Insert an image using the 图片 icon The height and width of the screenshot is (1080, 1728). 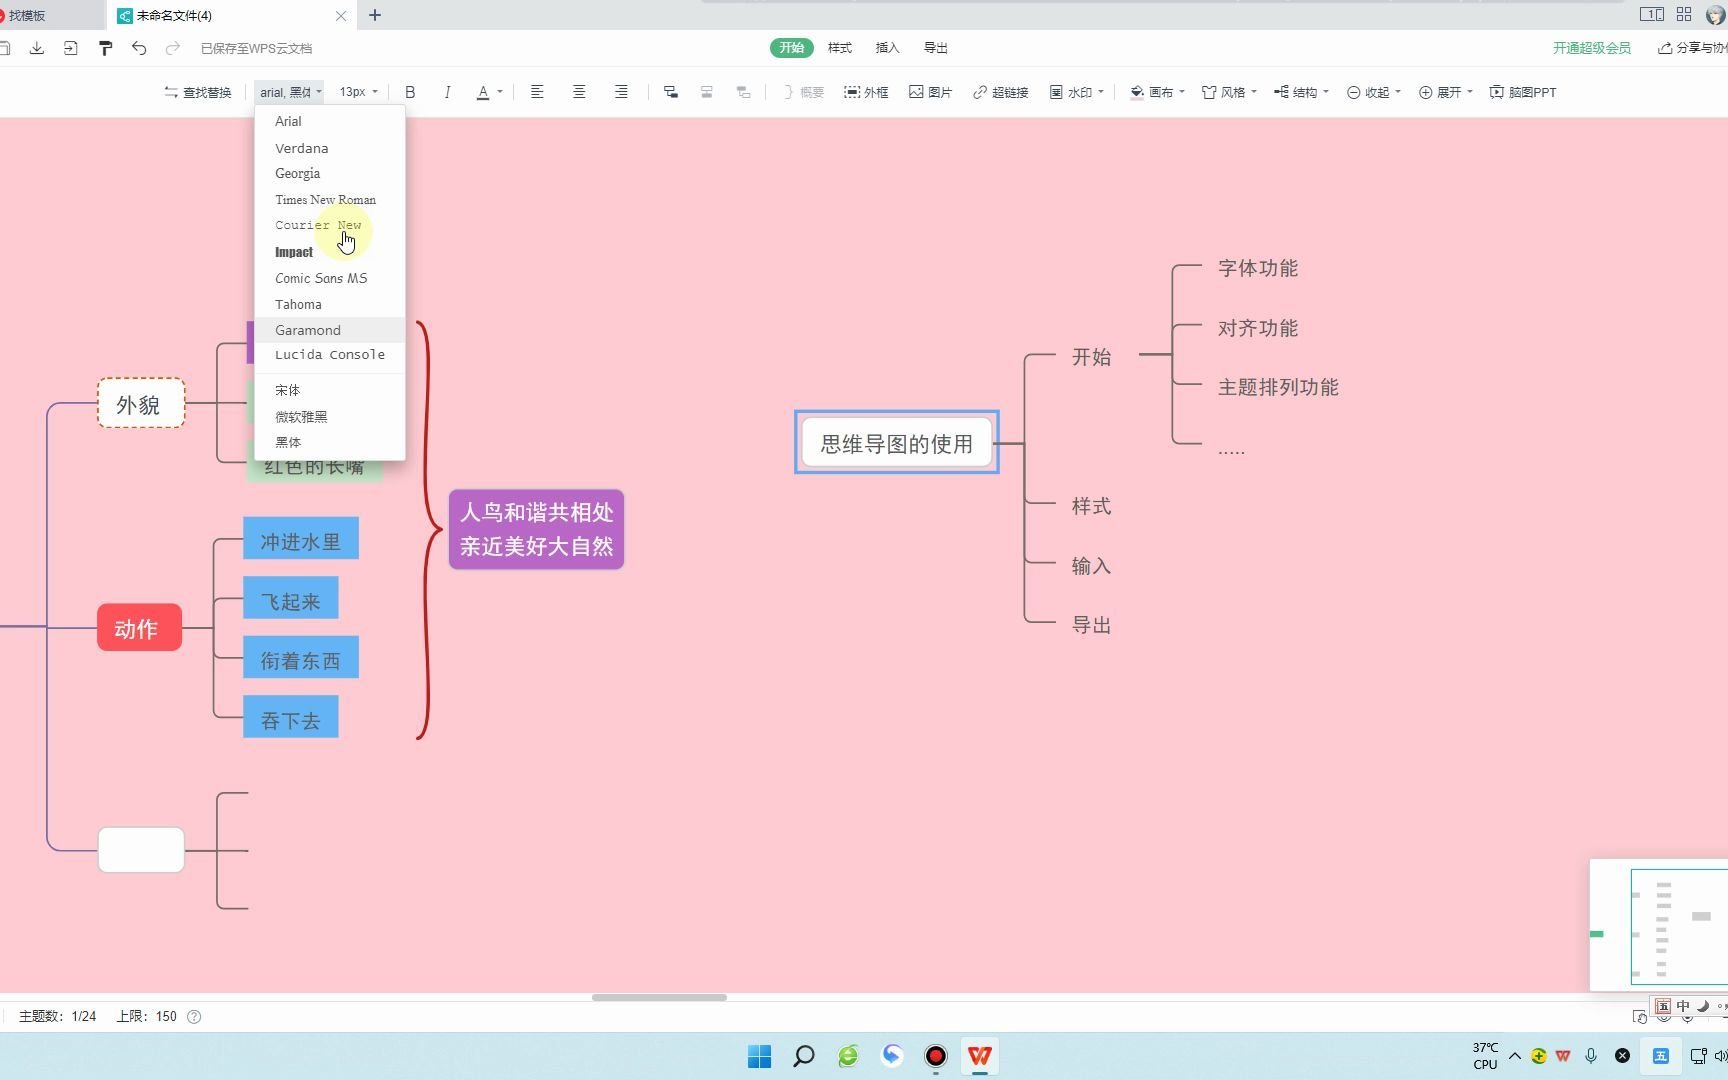click(930, 91)
